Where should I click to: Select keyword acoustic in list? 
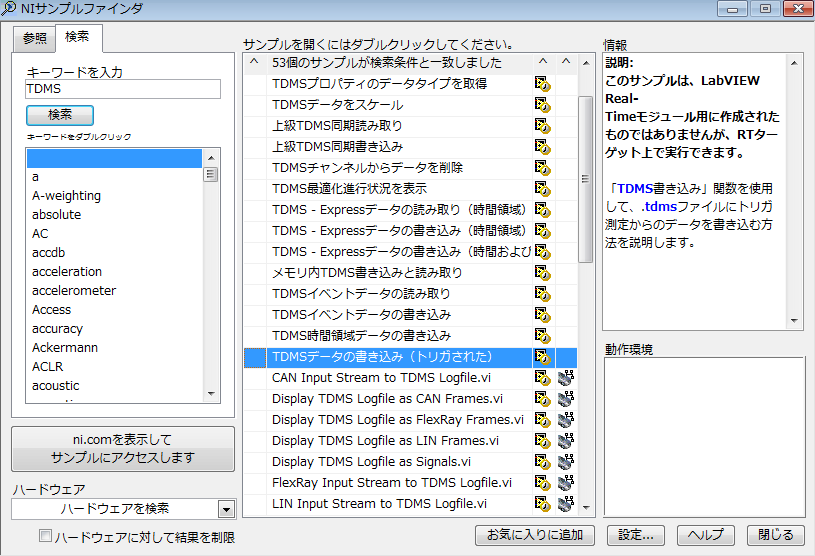tap(114, 386)
